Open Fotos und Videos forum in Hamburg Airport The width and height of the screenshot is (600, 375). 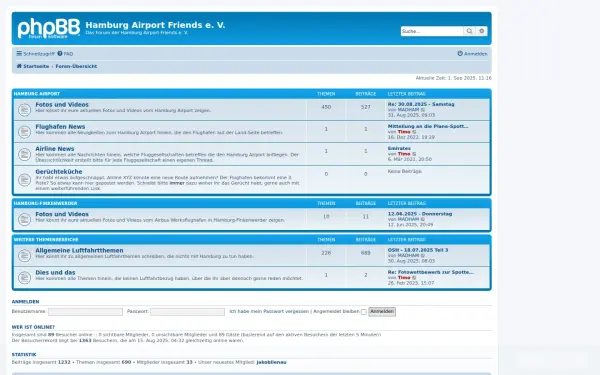click(x=62, y=104)
